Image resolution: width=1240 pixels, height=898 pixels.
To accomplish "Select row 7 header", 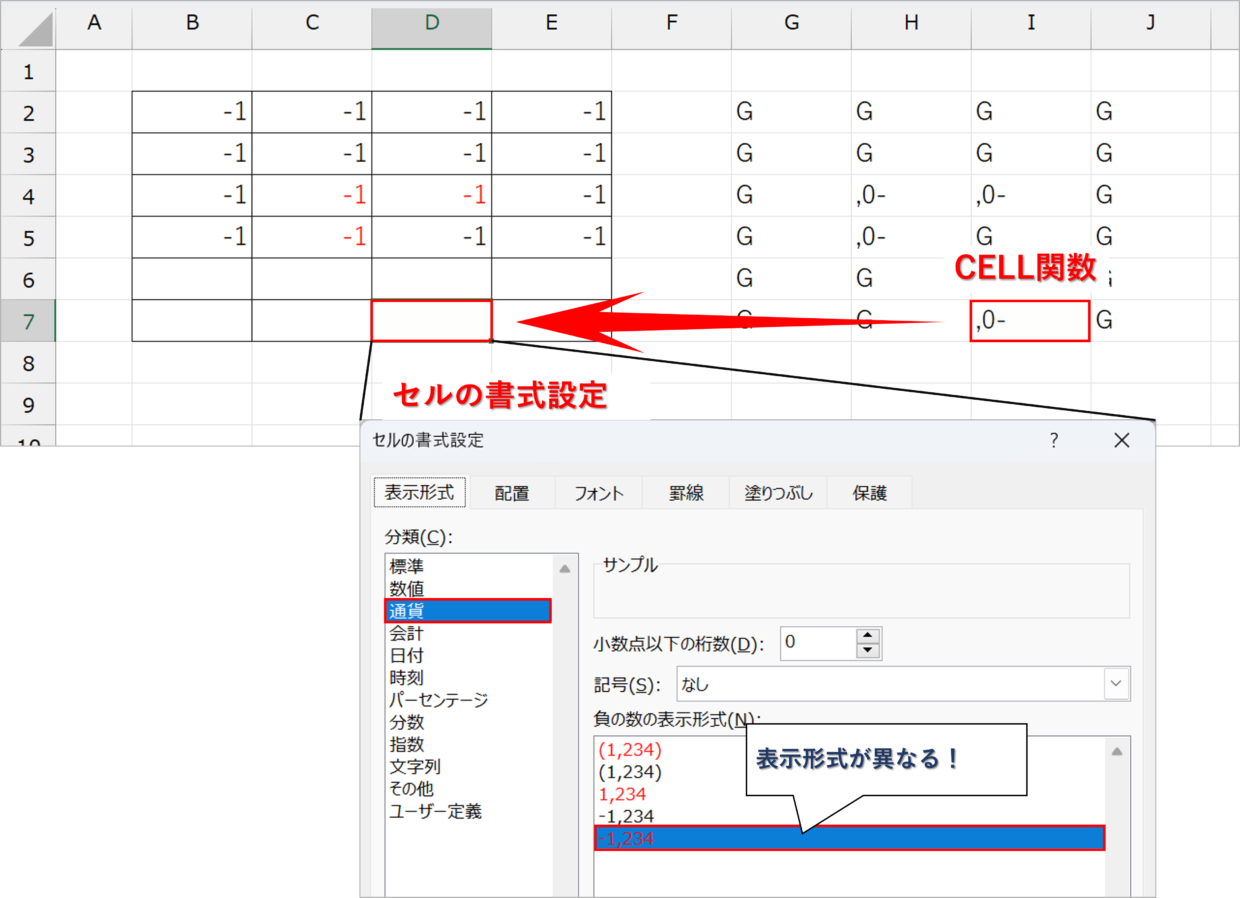I will (28, 321).
